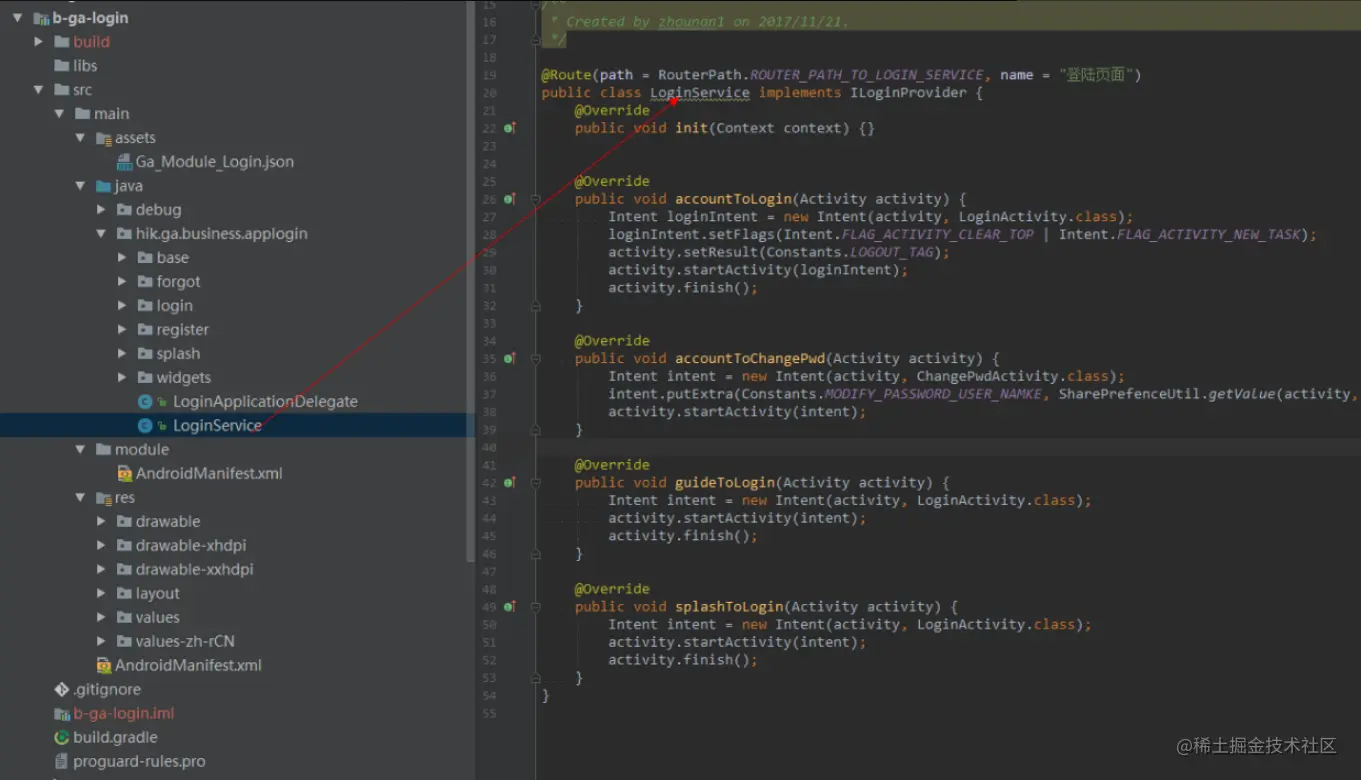
Task: Click the b-ga-login module folder icon
Action: [x=41, y=18]
